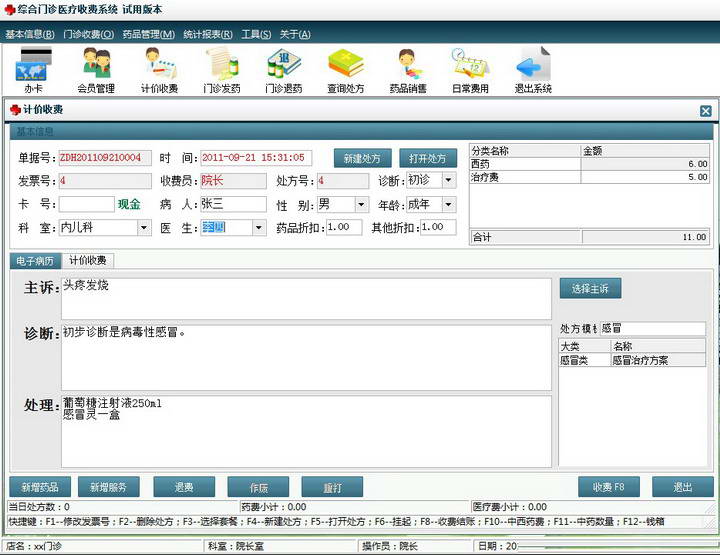The image size is (720, 555).
Task: Click the 退费 refund button
Action: pos(184,487)
